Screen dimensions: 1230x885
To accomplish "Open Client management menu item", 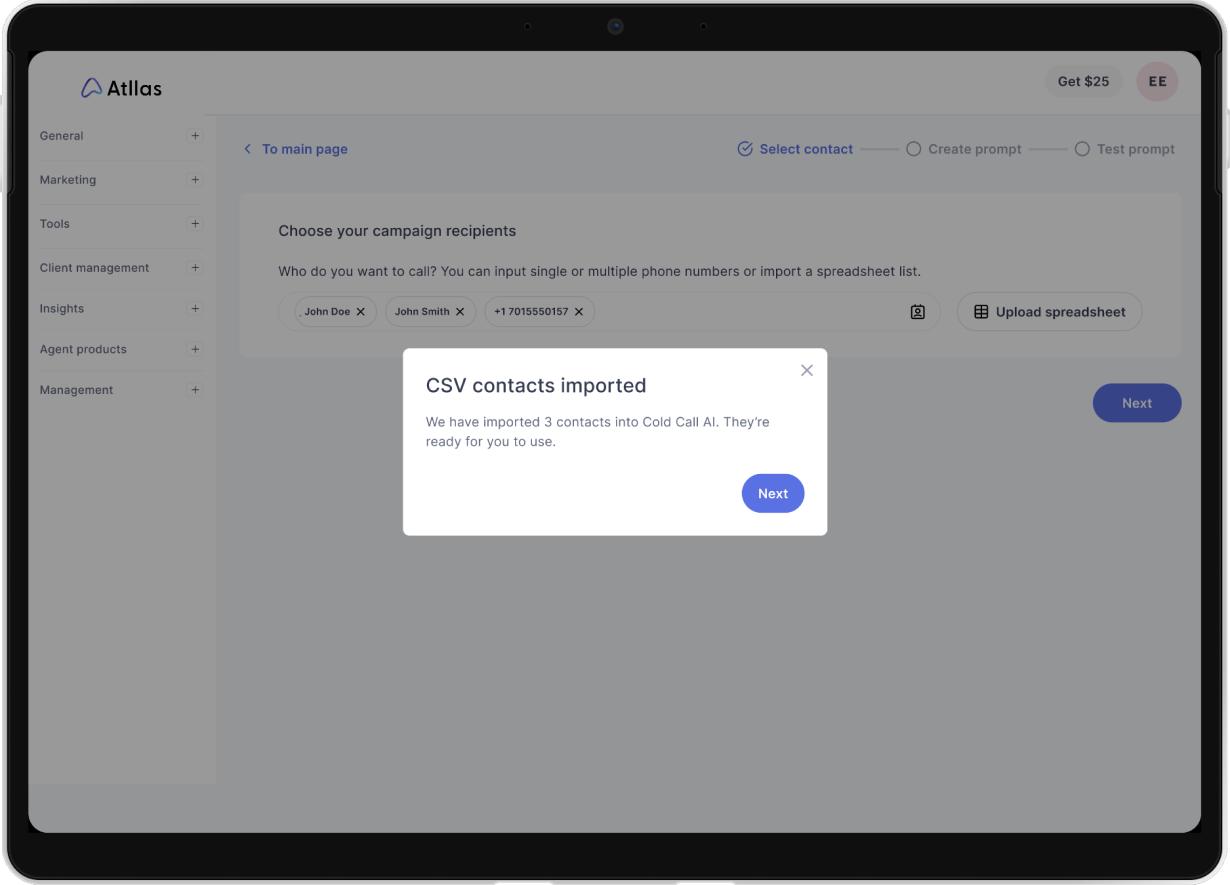I will [x=94, y=268].
